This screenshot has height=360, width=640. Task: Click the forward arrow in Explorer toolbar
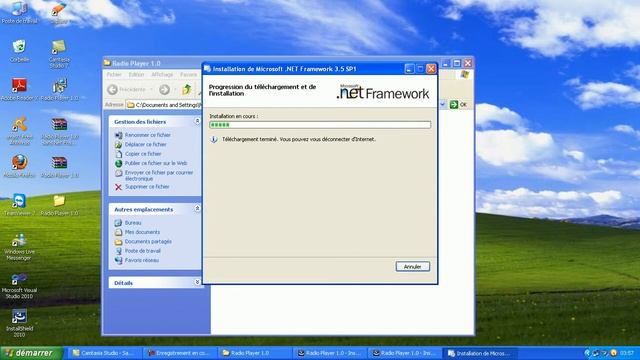coord(164,89)
